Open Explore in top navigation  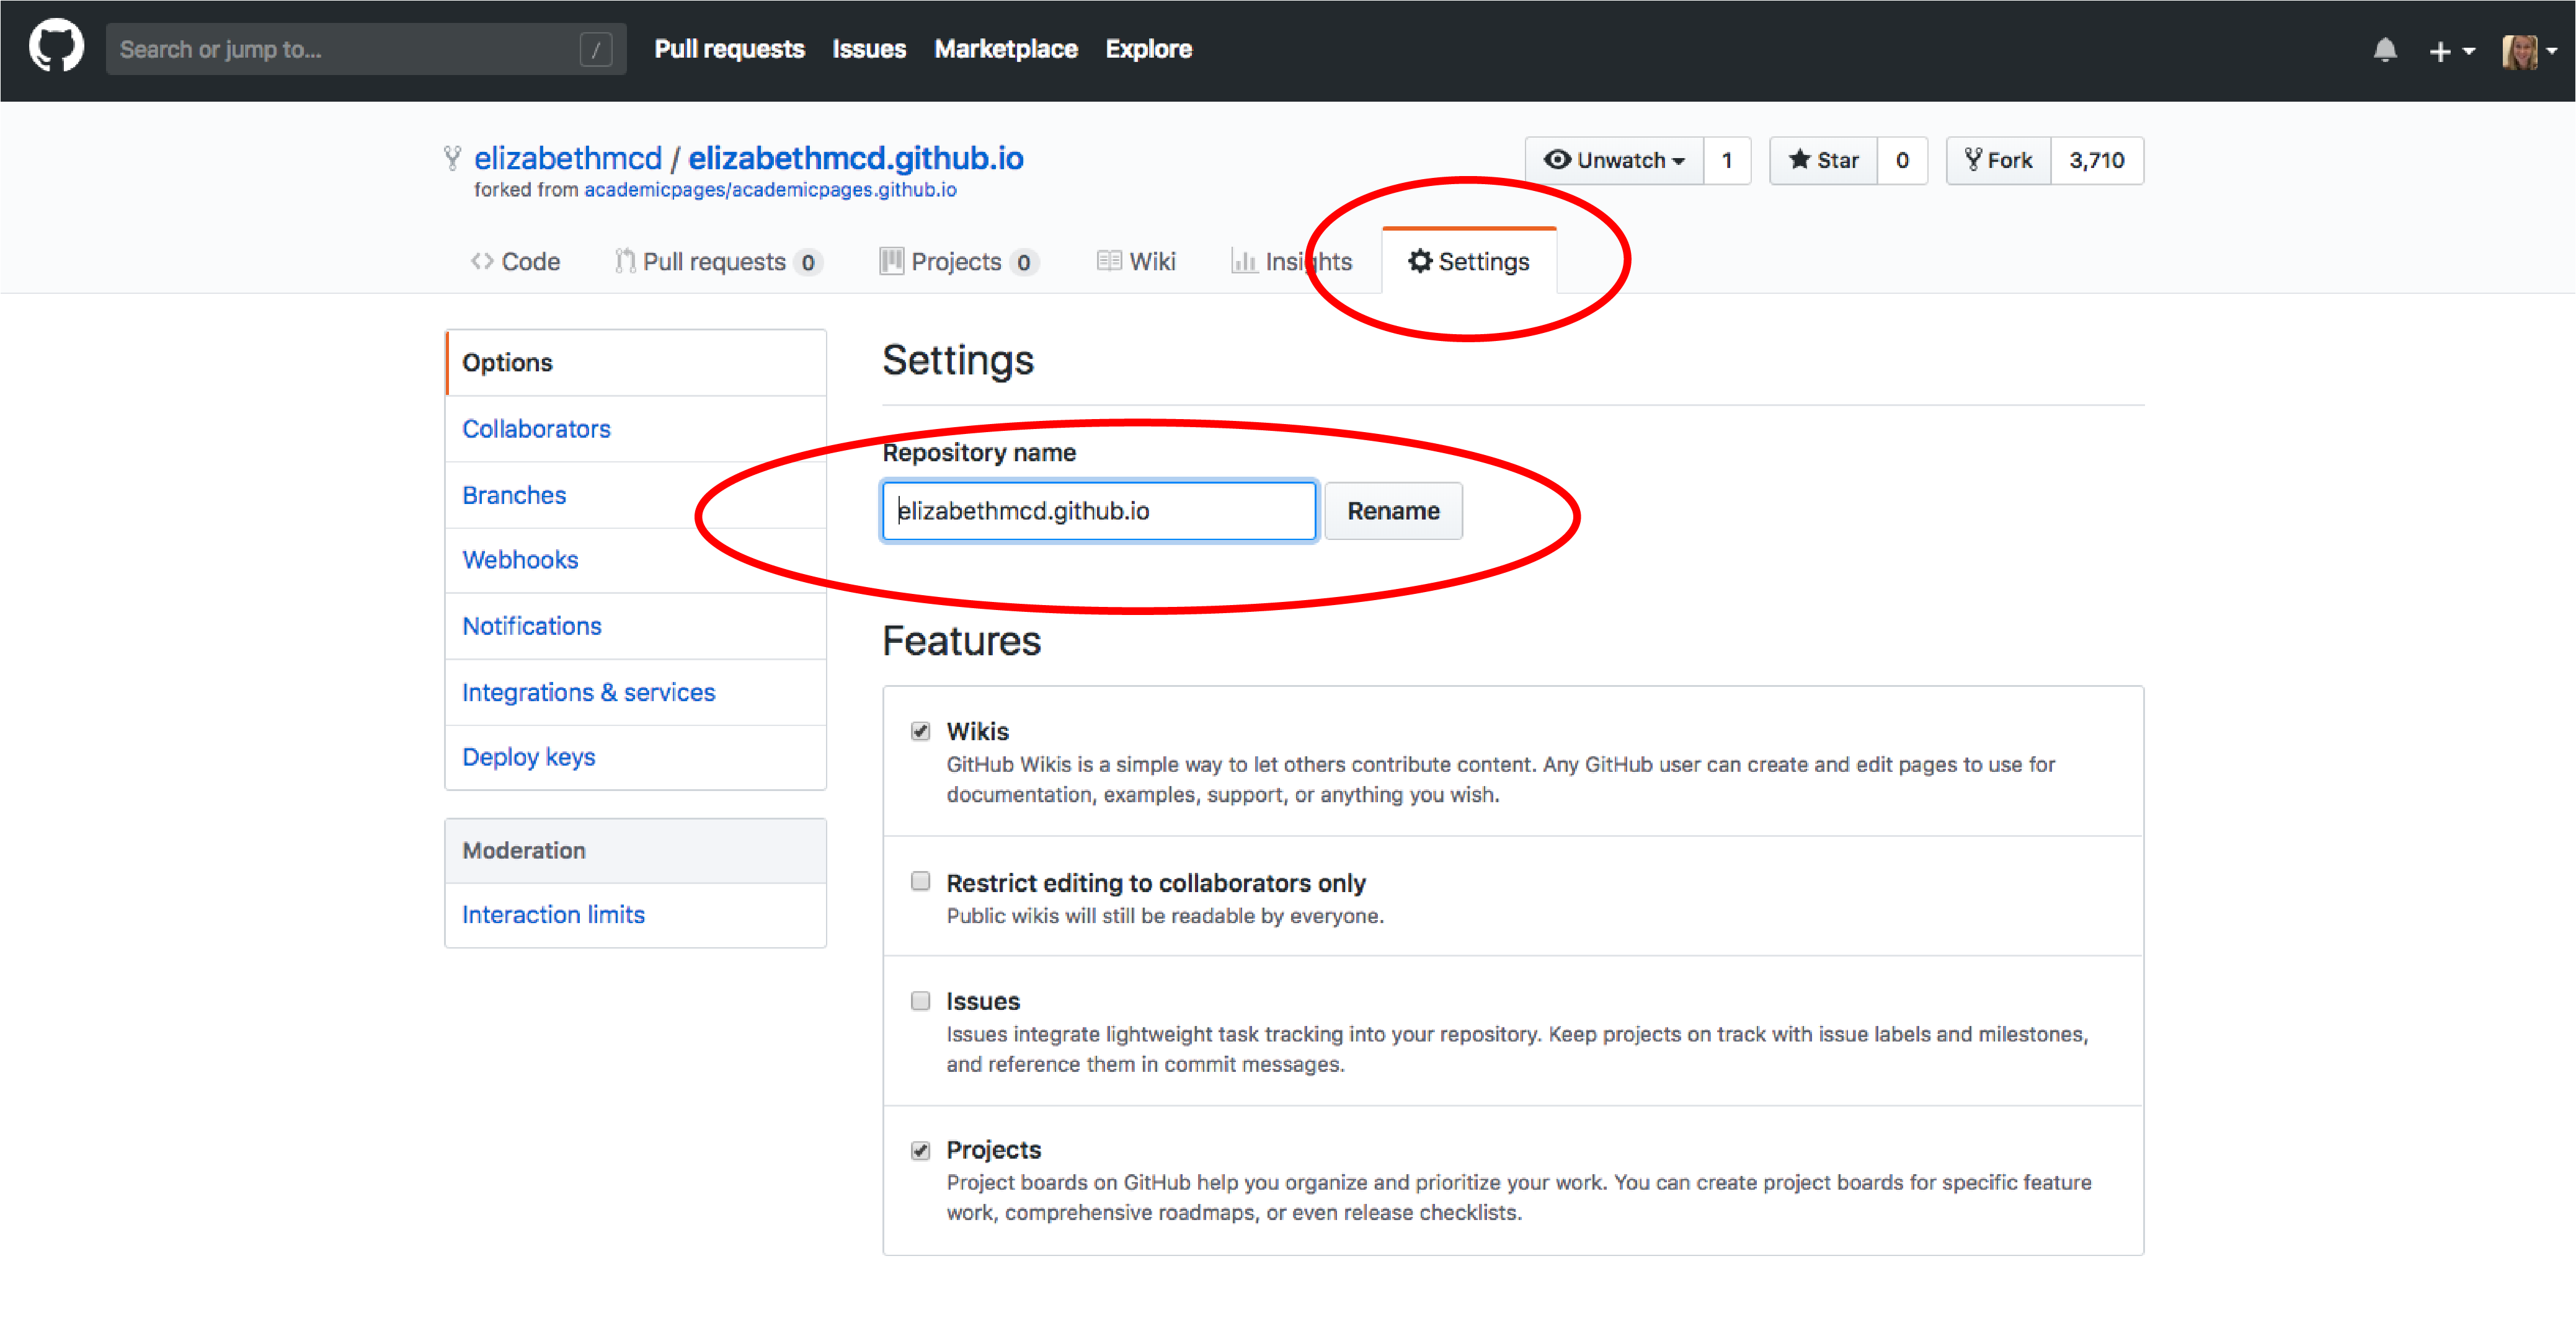click(x=1148, y=49)
